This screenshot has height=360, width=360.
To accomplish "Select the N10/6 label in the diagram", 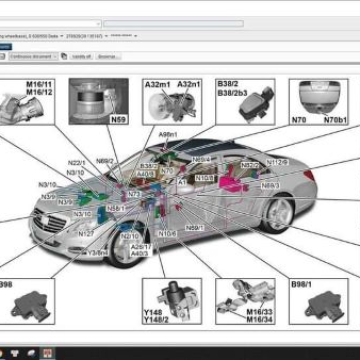I will [167, 234].
